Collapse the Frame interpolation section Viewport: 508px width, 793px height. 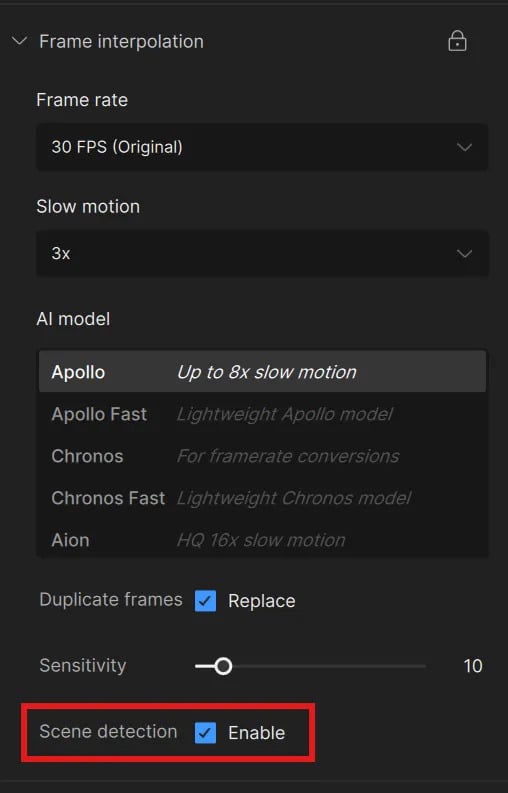pos(19,41)
